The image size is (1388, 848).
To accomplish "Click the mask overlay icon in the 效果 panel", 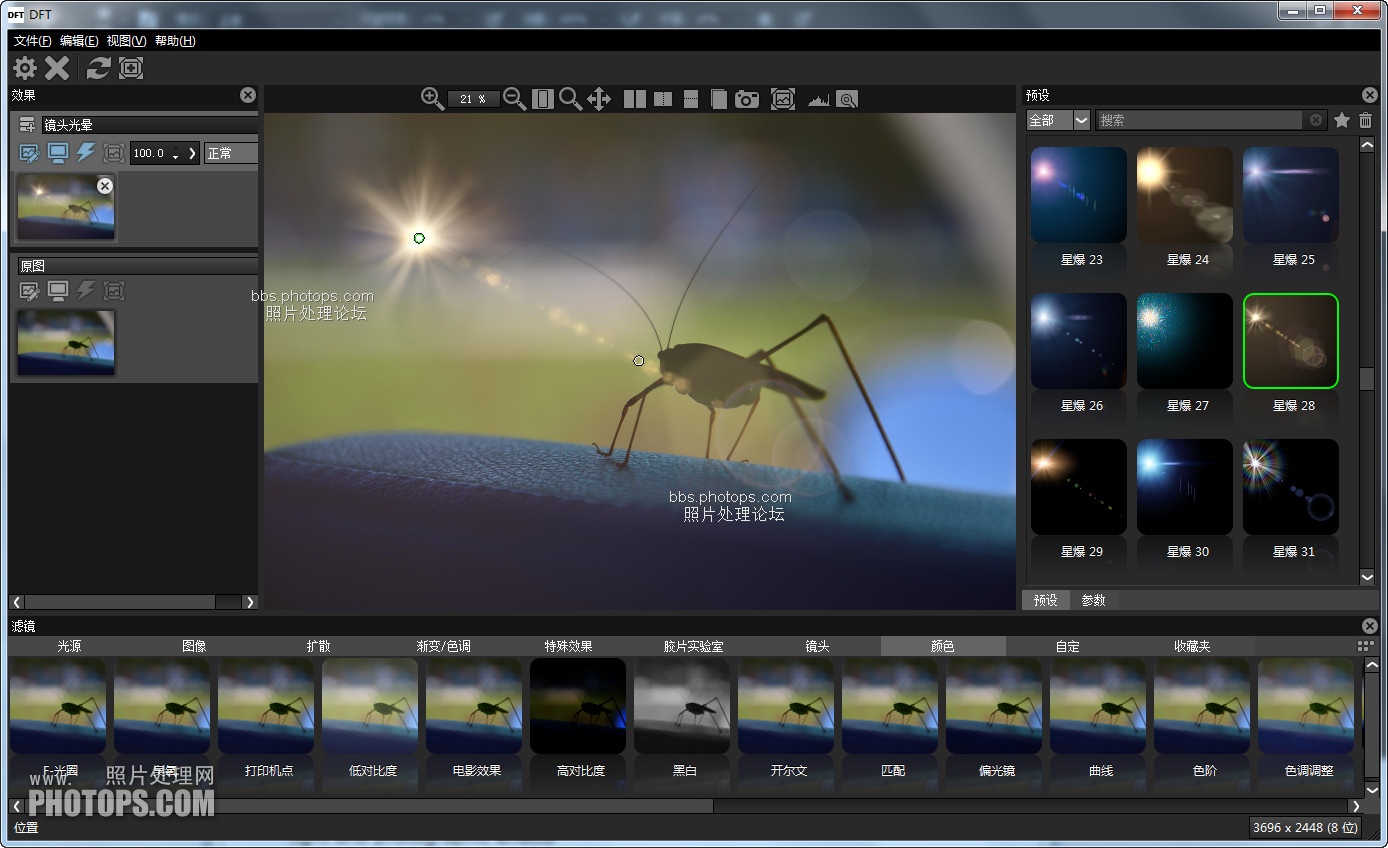I will click(x=114, y=153).
